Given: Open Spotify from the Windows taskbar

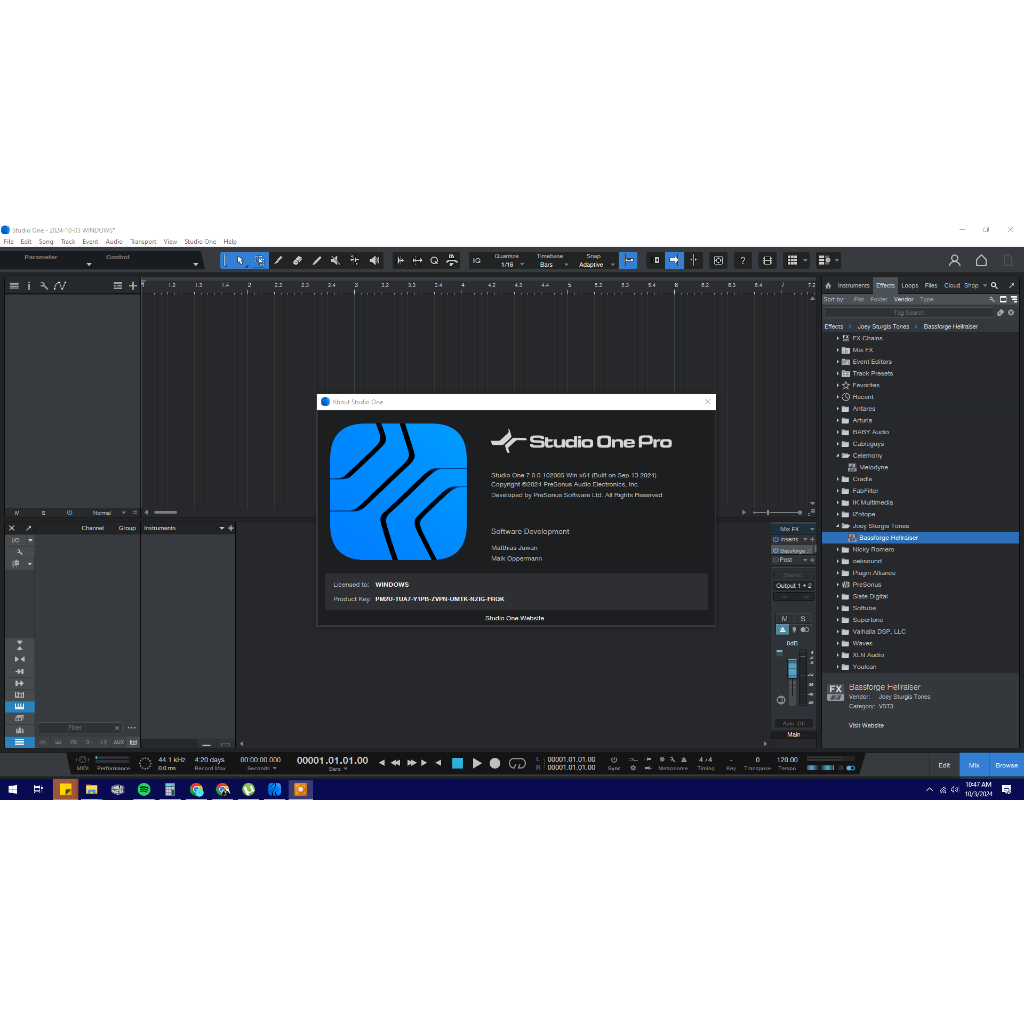Looking at the screenshot, I should click(144, 789).
